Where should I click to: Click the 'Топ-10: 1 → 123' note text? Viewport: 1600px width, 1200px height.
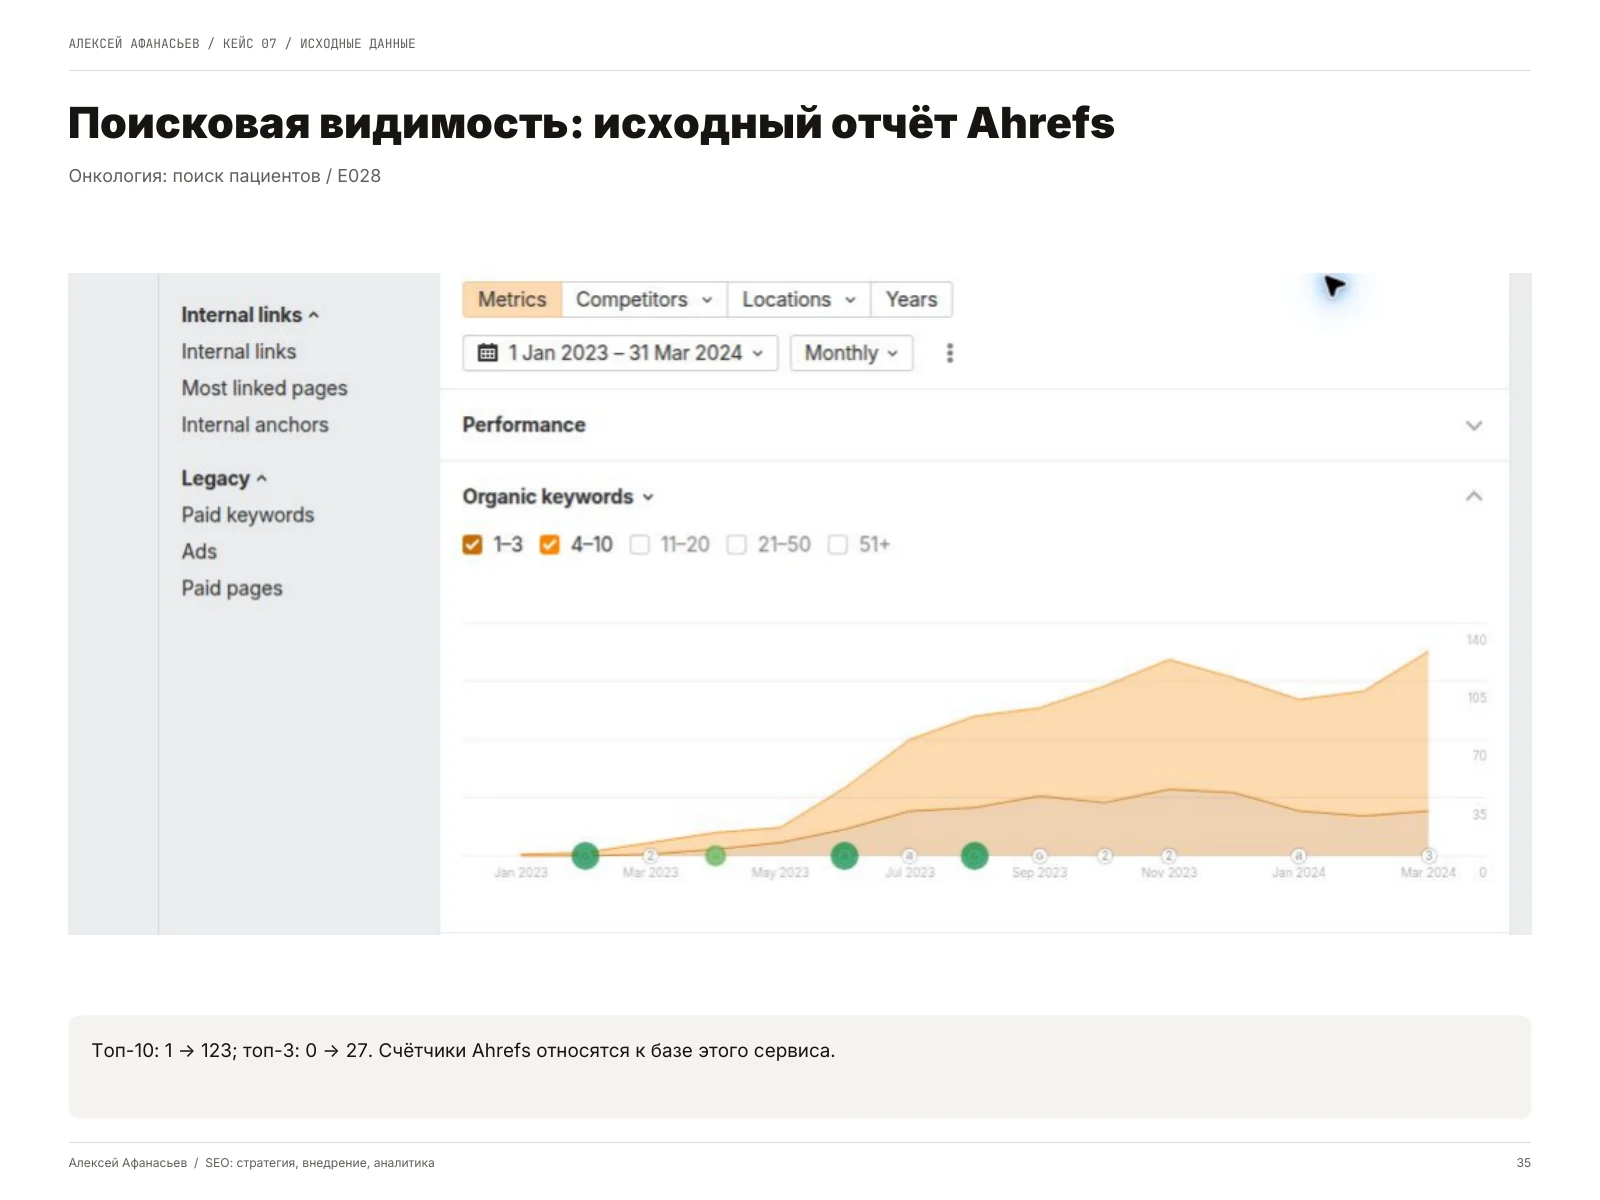tap(164, 1051)
